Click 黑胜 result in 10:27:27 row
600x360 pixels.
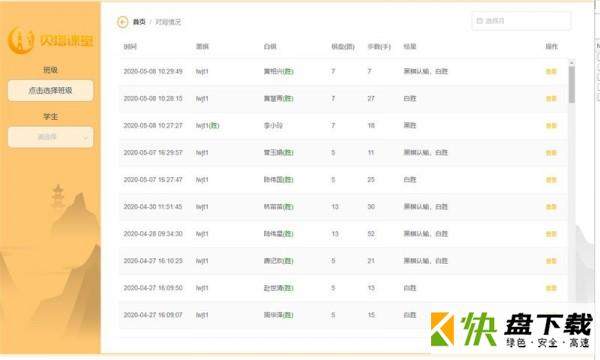coord(410,125)
